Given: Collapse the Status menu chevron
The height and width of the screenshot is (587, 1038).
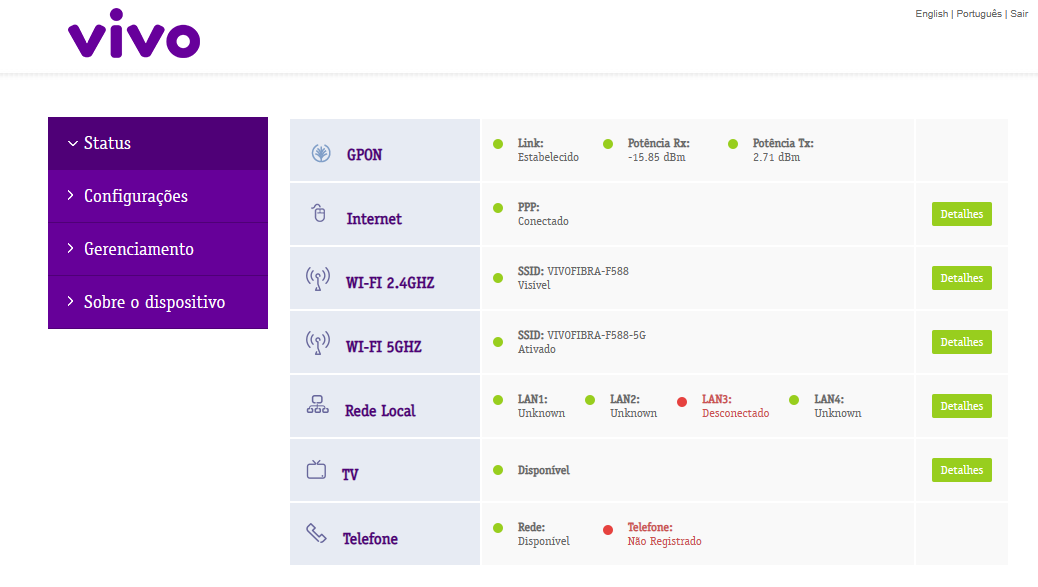Looking at the screenshot, I should pyautogui.click(x=72, y=143).
